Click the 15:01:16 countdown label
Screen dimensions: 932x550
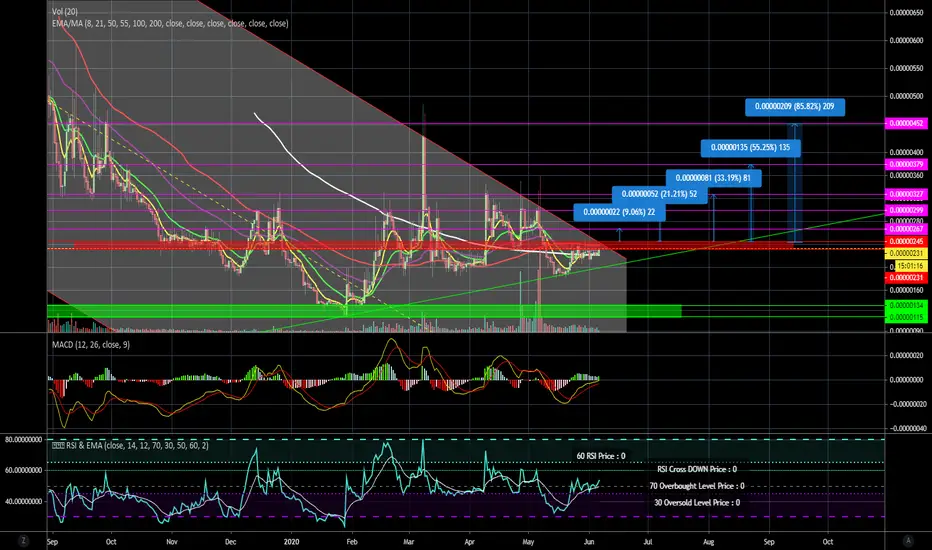(x=910, y=266)
